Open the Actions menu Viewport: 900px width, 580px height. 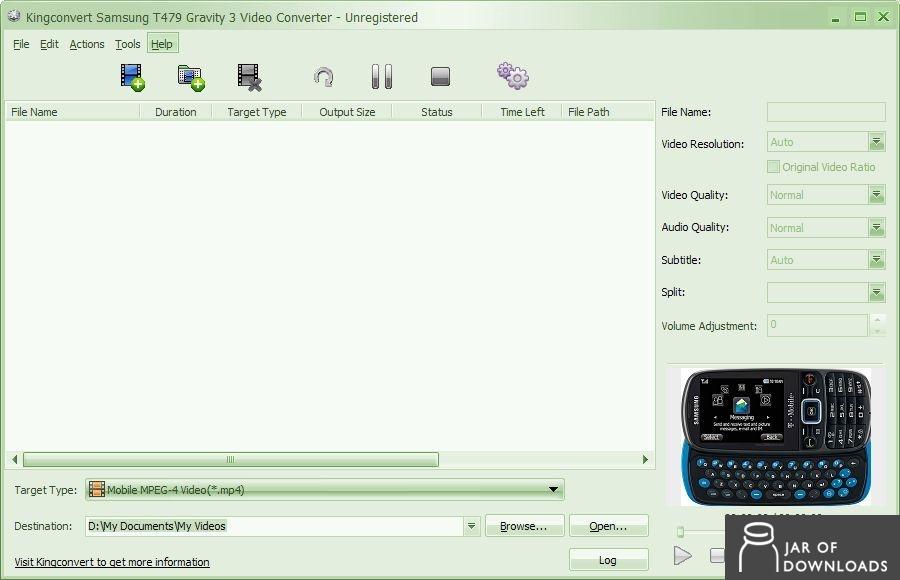[x=87, y=44]
